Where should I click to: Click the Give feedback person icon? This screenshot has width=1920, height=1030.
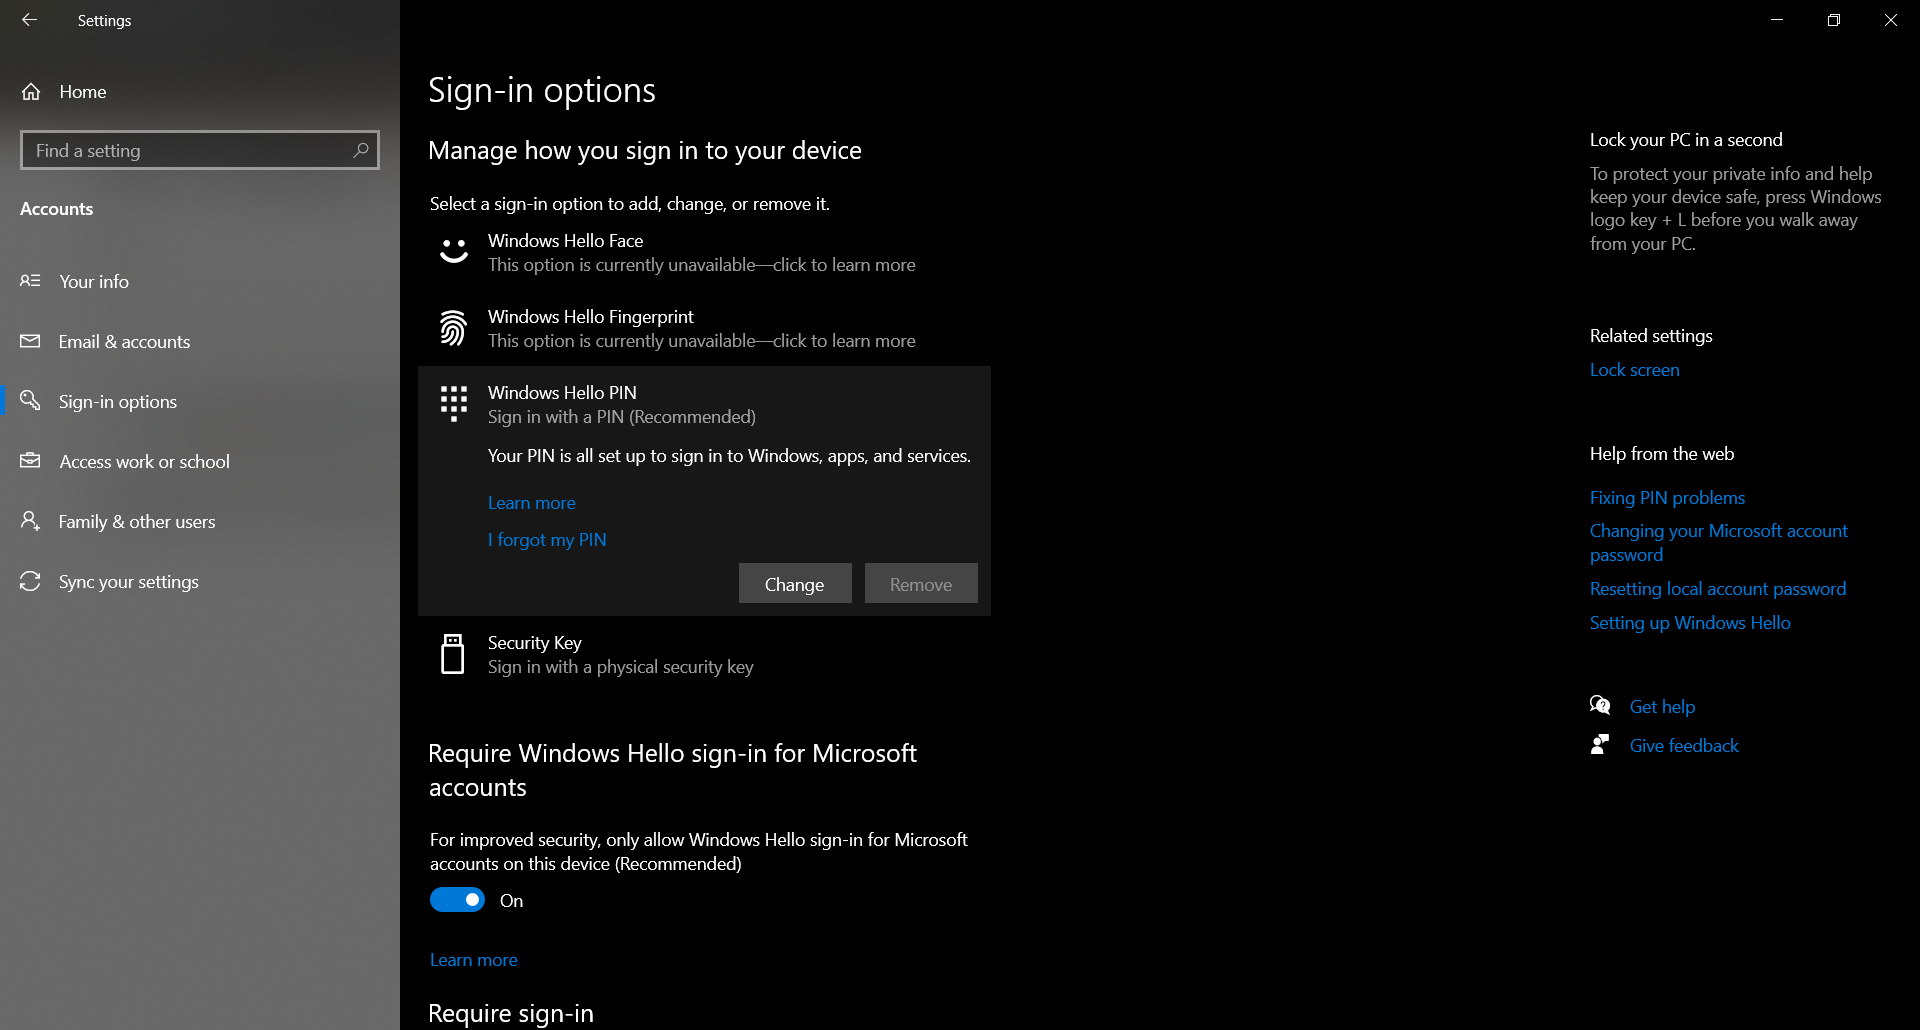pos(1600,745)
